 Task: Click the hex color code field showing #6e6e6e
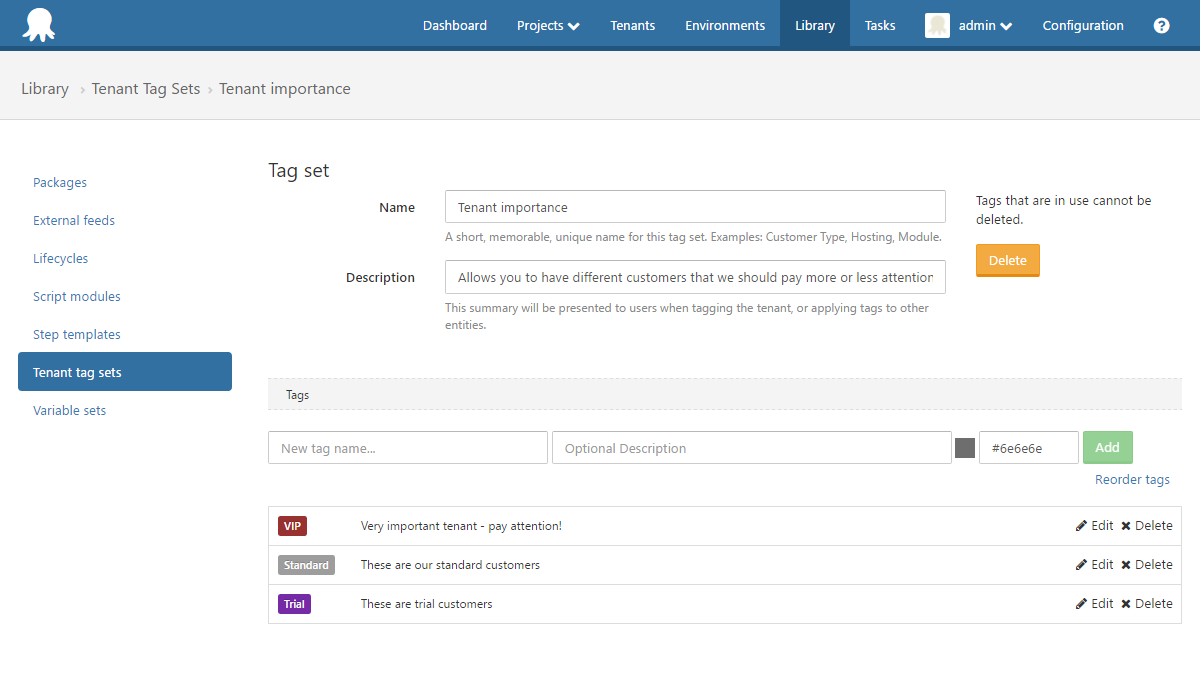click(x=1028, y=447)
